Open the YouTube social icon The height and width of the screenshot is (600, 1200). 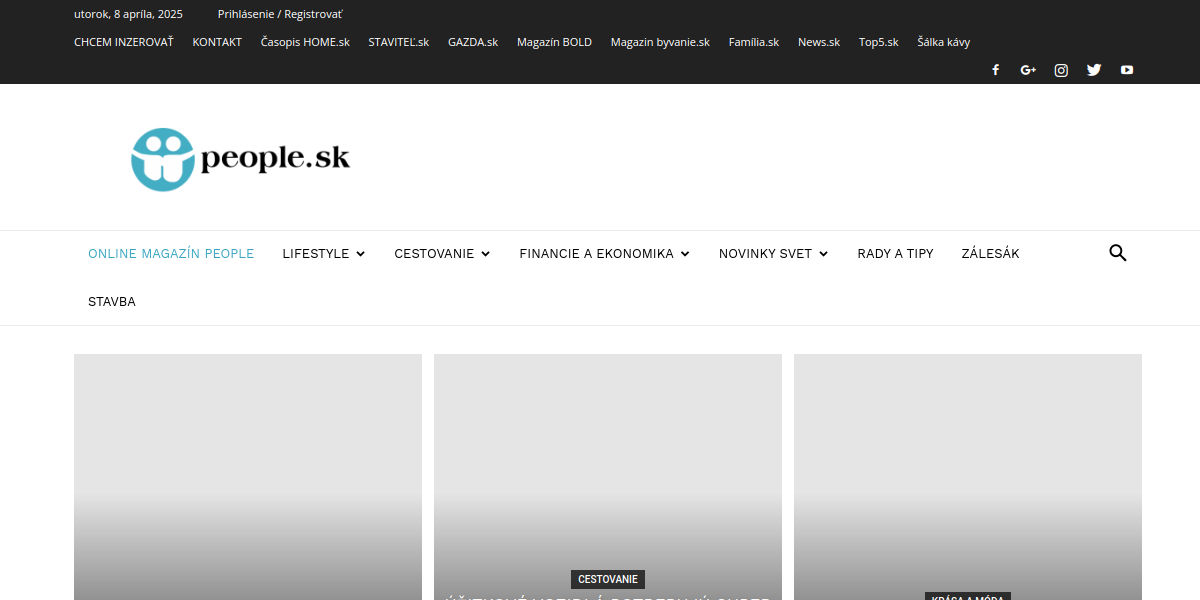(1127, 70)
